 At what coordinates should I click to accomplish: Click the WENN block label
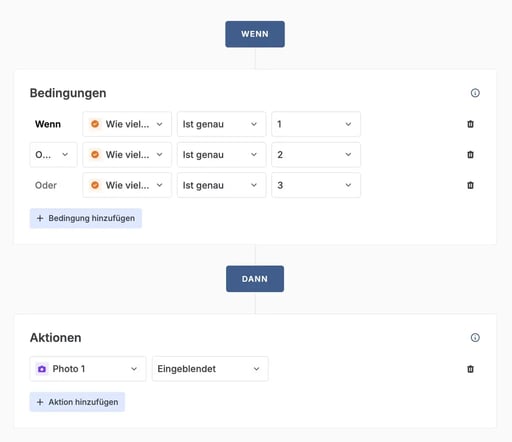point(255,34)
